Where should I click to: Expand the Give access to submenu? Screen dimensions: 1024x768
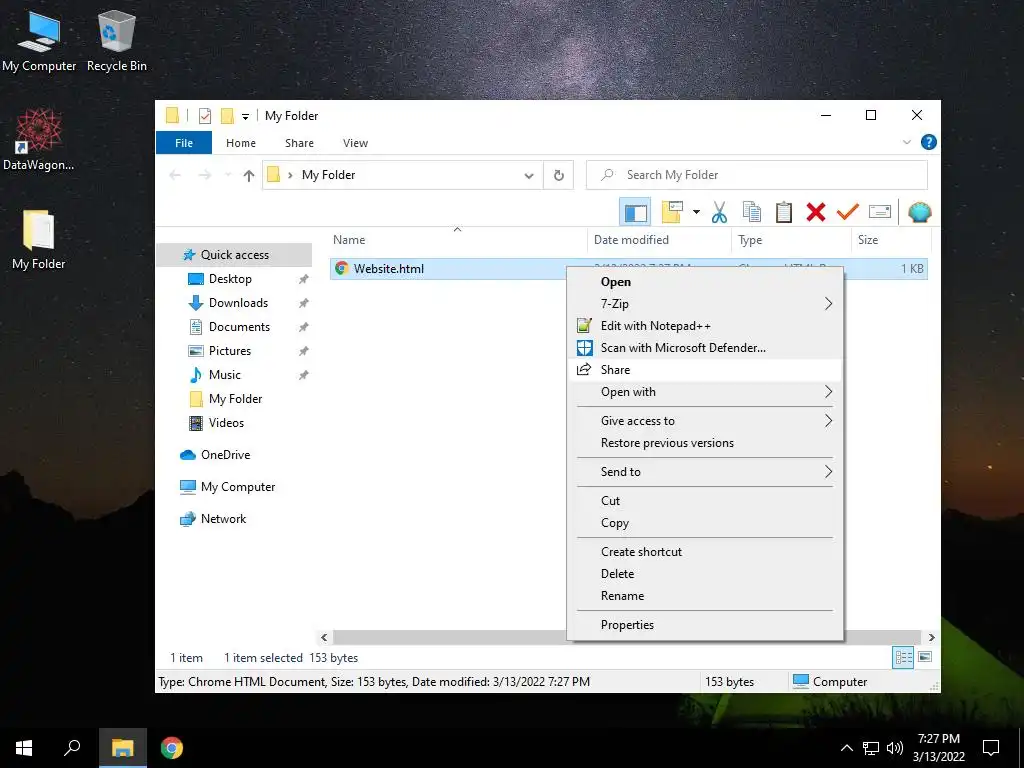pyautogui.click(x=705, y=421)
